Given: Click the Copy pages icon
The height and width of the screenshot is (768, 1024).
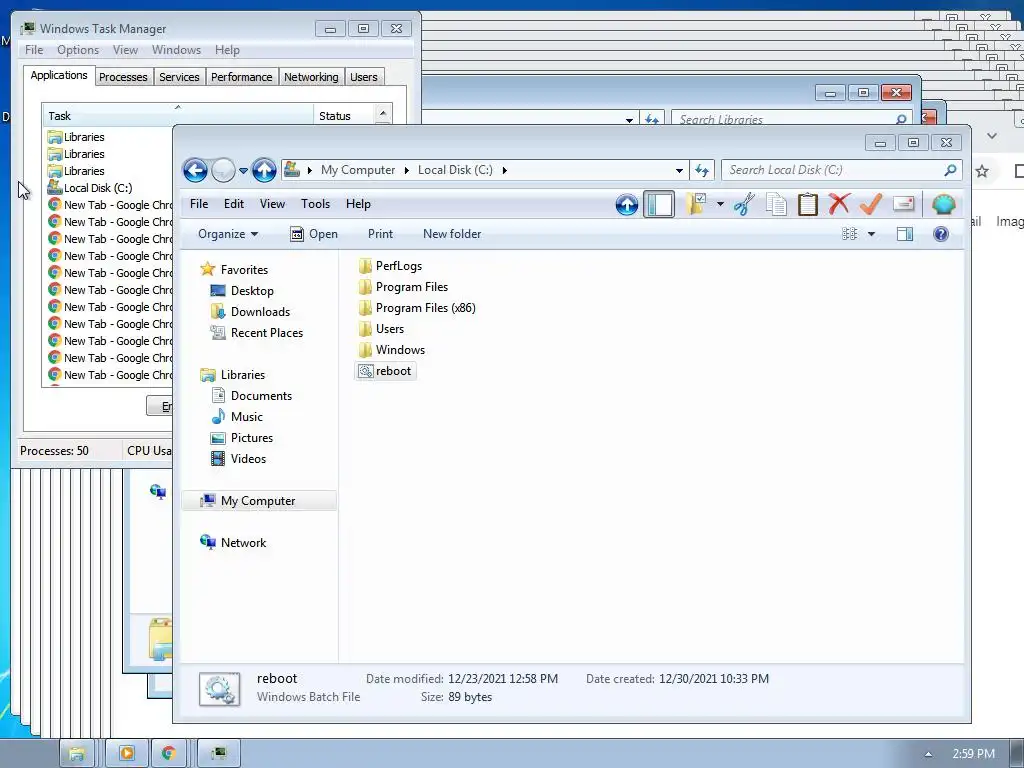Looking at the screenshot, I should (x=776, y=204).
